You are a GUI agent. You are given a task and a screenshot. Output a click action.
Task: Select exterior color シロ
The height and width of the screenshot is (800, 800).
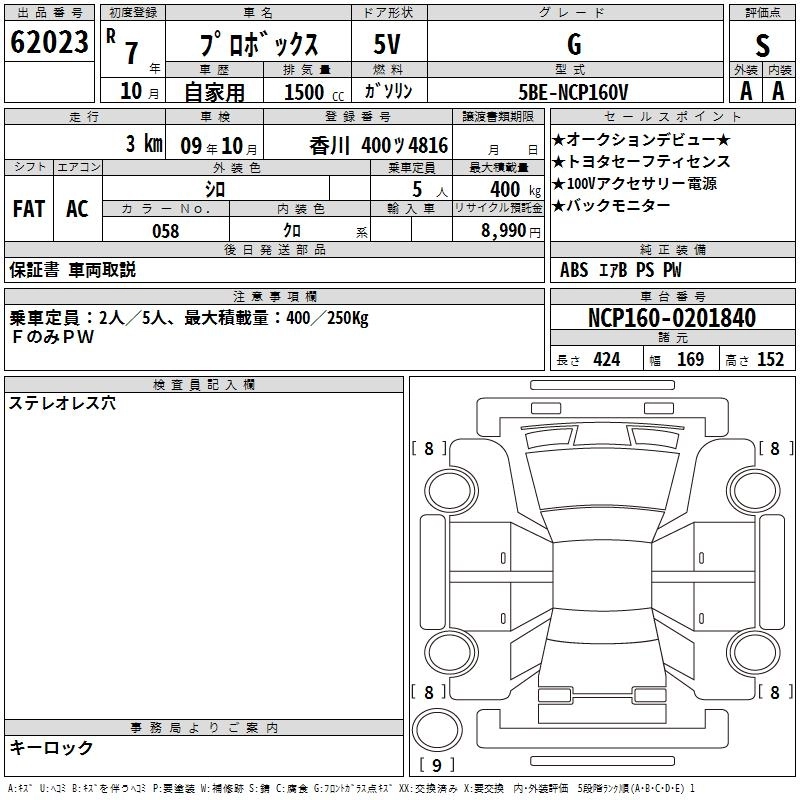coord(215,190)
